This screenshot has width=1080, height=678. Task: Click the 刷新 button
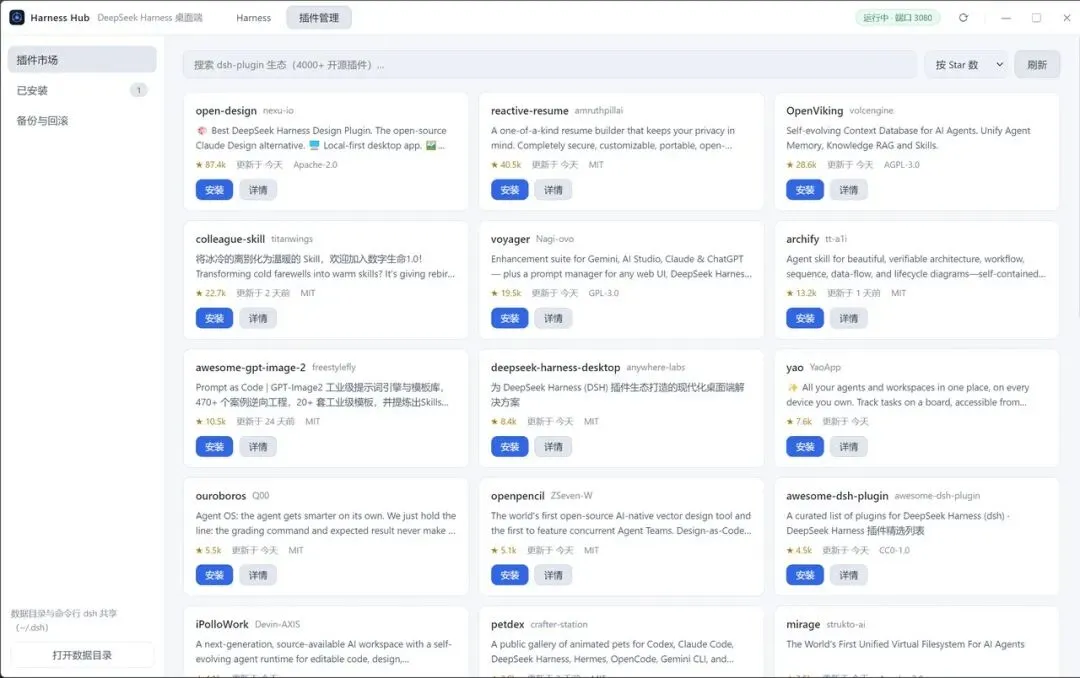tap(1037, 65)
